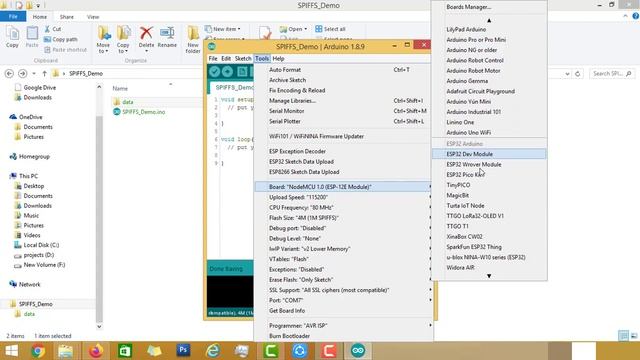
Task: Open the Arduino Help menu
Action: click(278, 58)
